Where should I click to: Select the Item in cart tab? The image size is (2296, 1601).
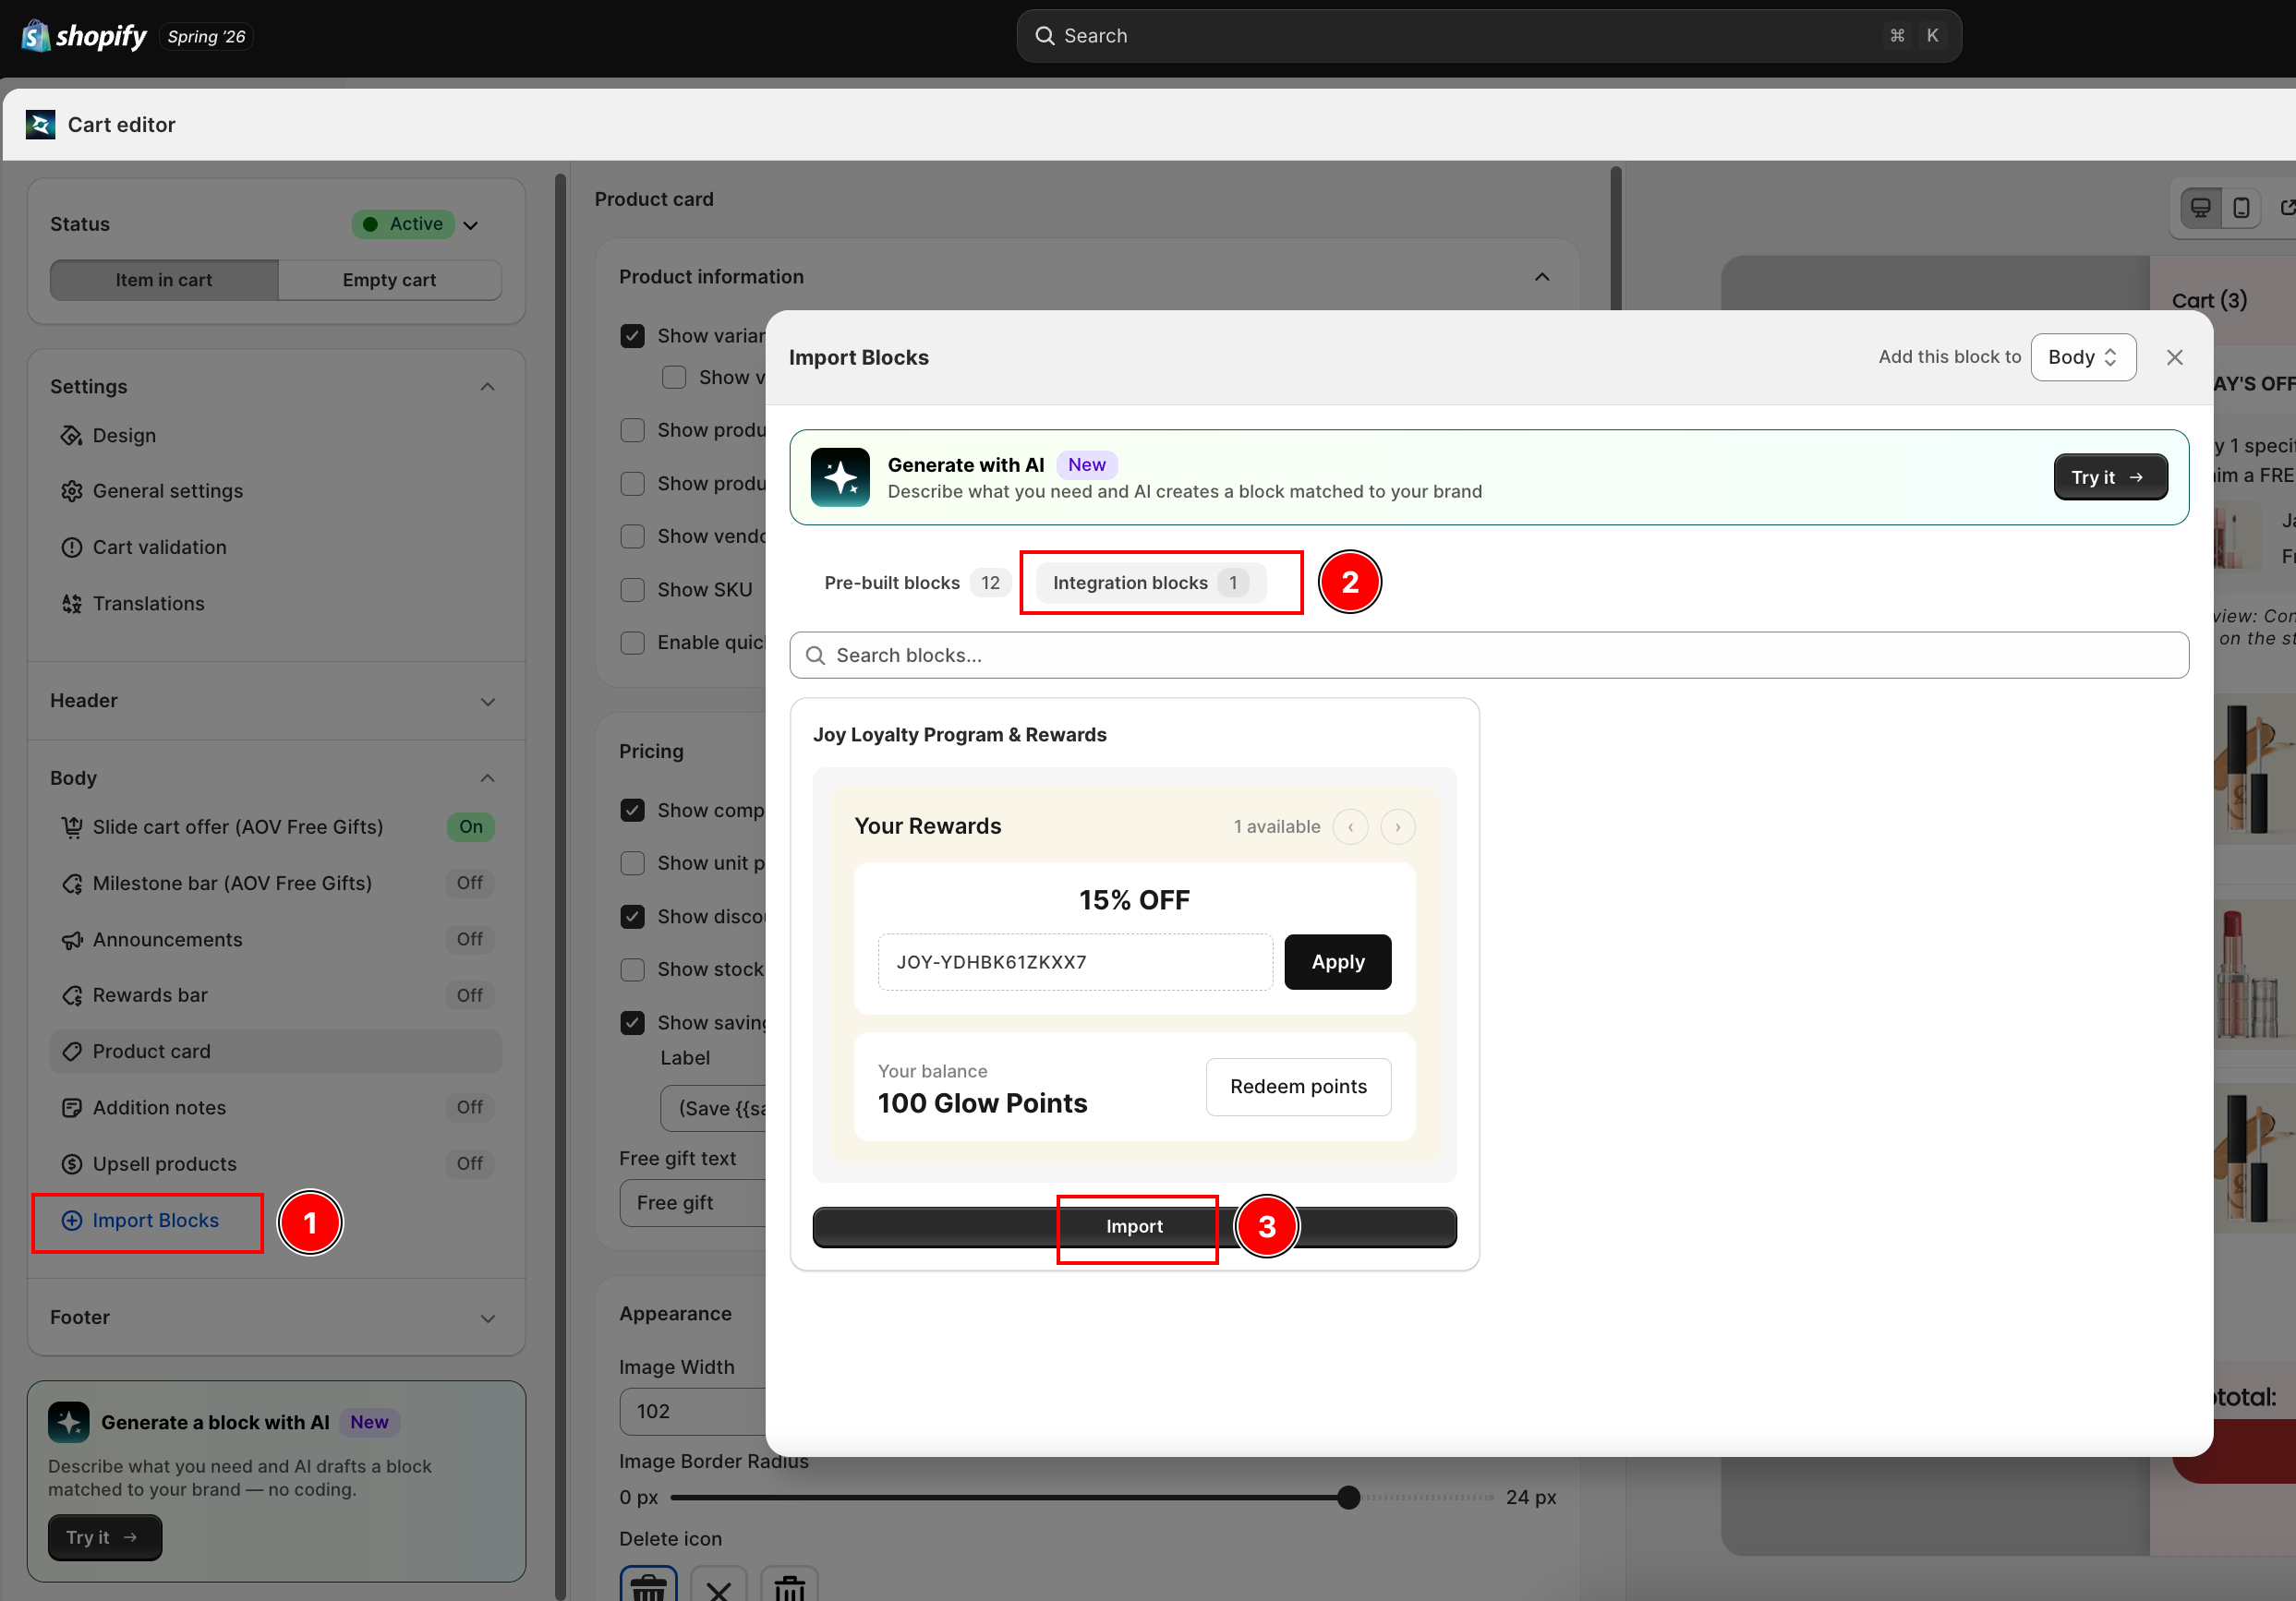164,280
